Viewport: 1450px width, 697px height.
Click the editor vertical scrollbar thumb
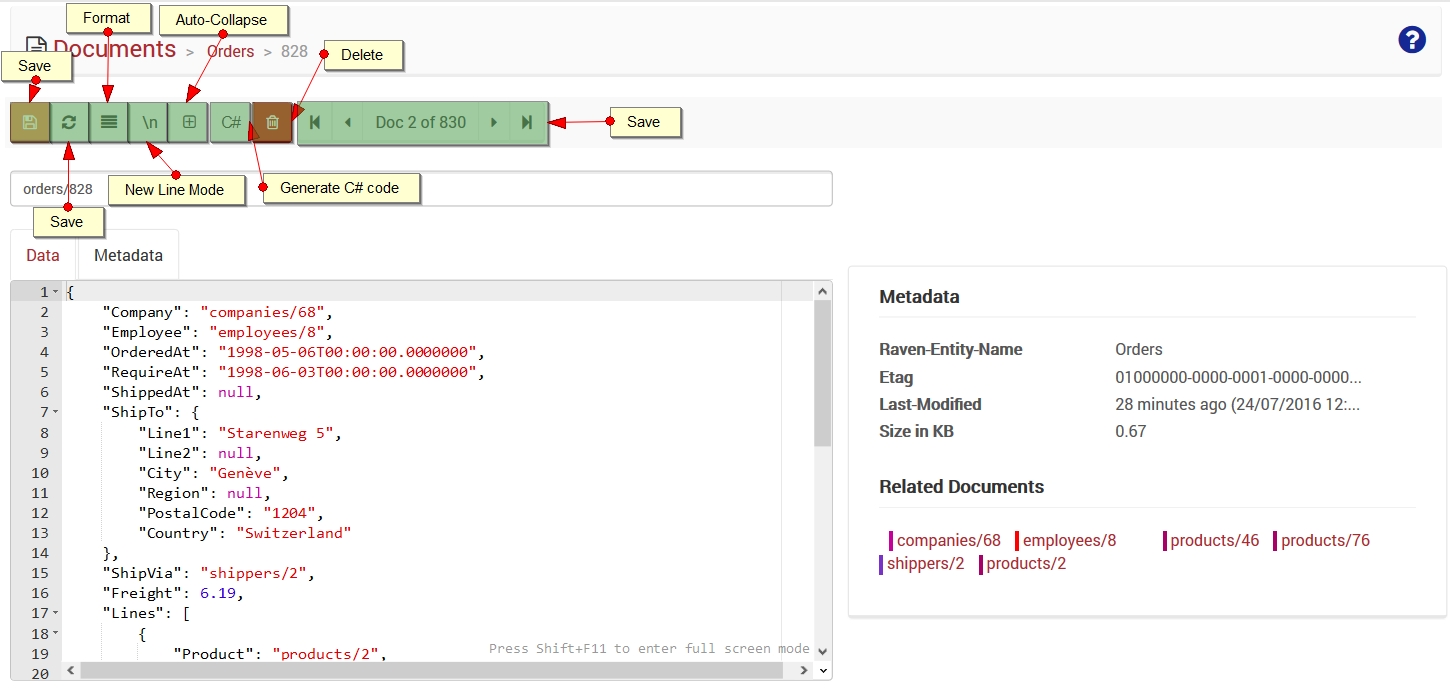(822, 373)
